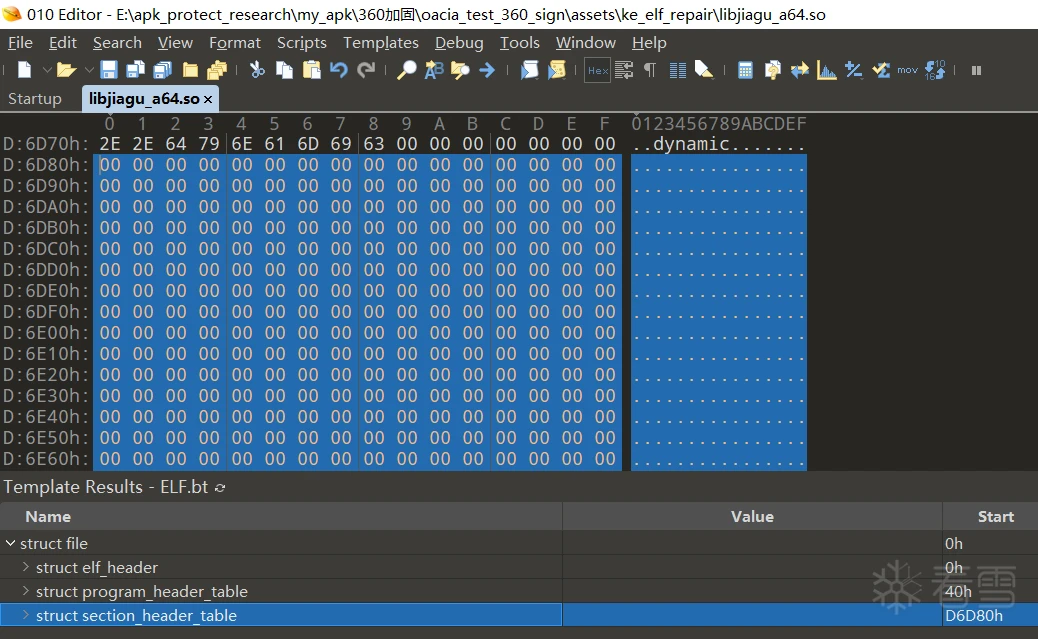Click the Save floppy disk icon
The image size is (1038, 639).
click(x=109, y=70)
